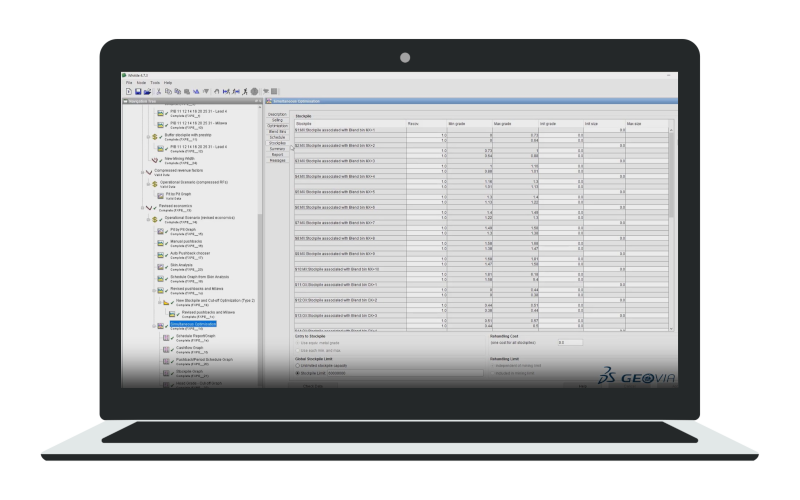
Task: Click the Pushback/Period Schedule Graph icon
Action: [x=166, y=361]
